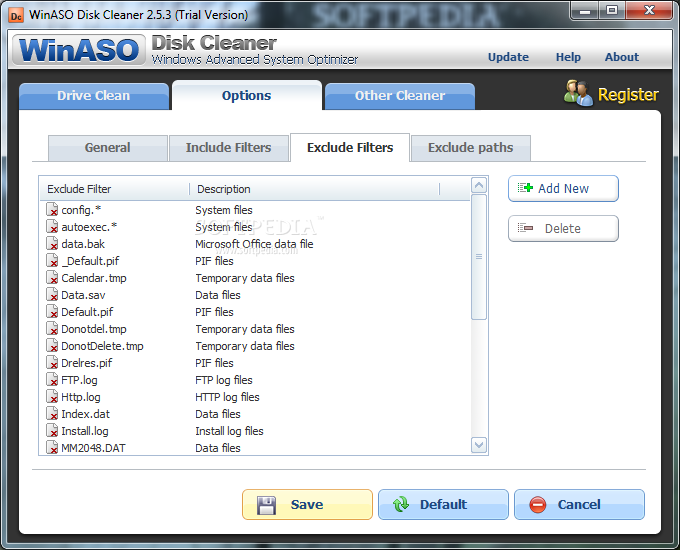Click the Delete button

(563, 228)
